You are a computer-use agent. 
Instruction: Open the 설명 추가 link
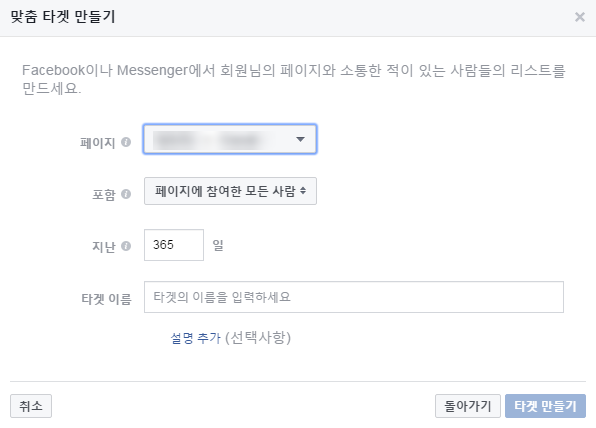coord(195,338)
